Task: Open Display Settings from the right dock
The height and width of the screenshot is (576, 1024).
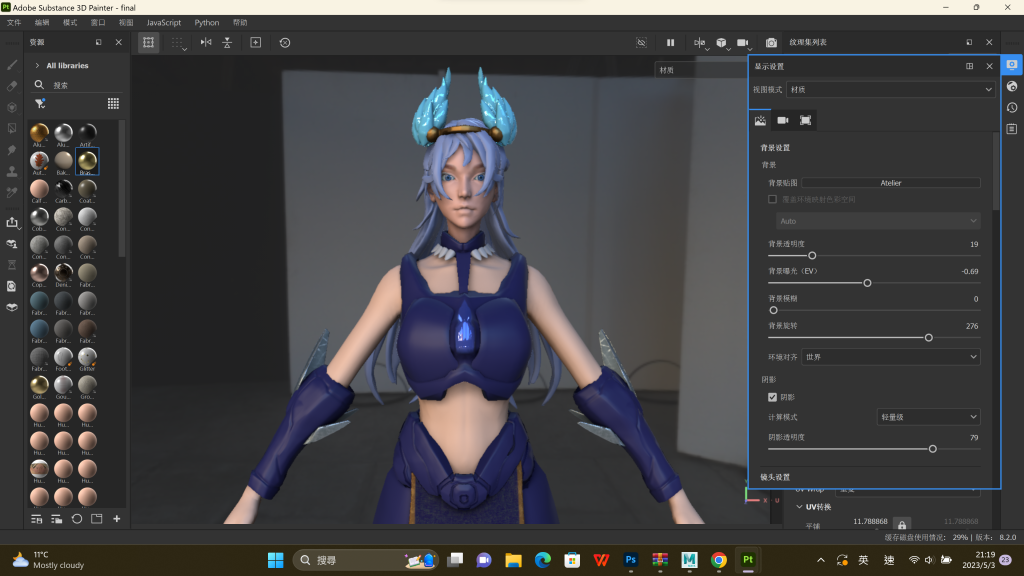Action: point(1012,65)
